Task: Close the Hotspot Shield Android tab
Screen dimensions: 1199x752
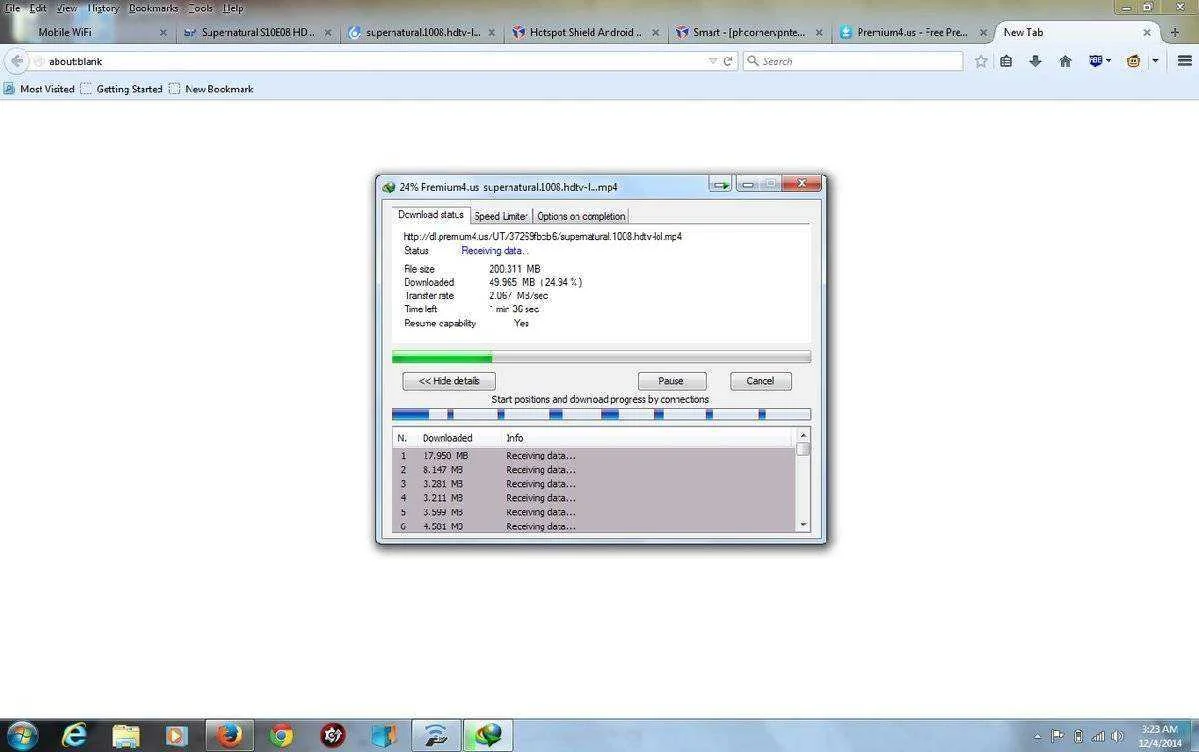Action: tap(655, 33)
